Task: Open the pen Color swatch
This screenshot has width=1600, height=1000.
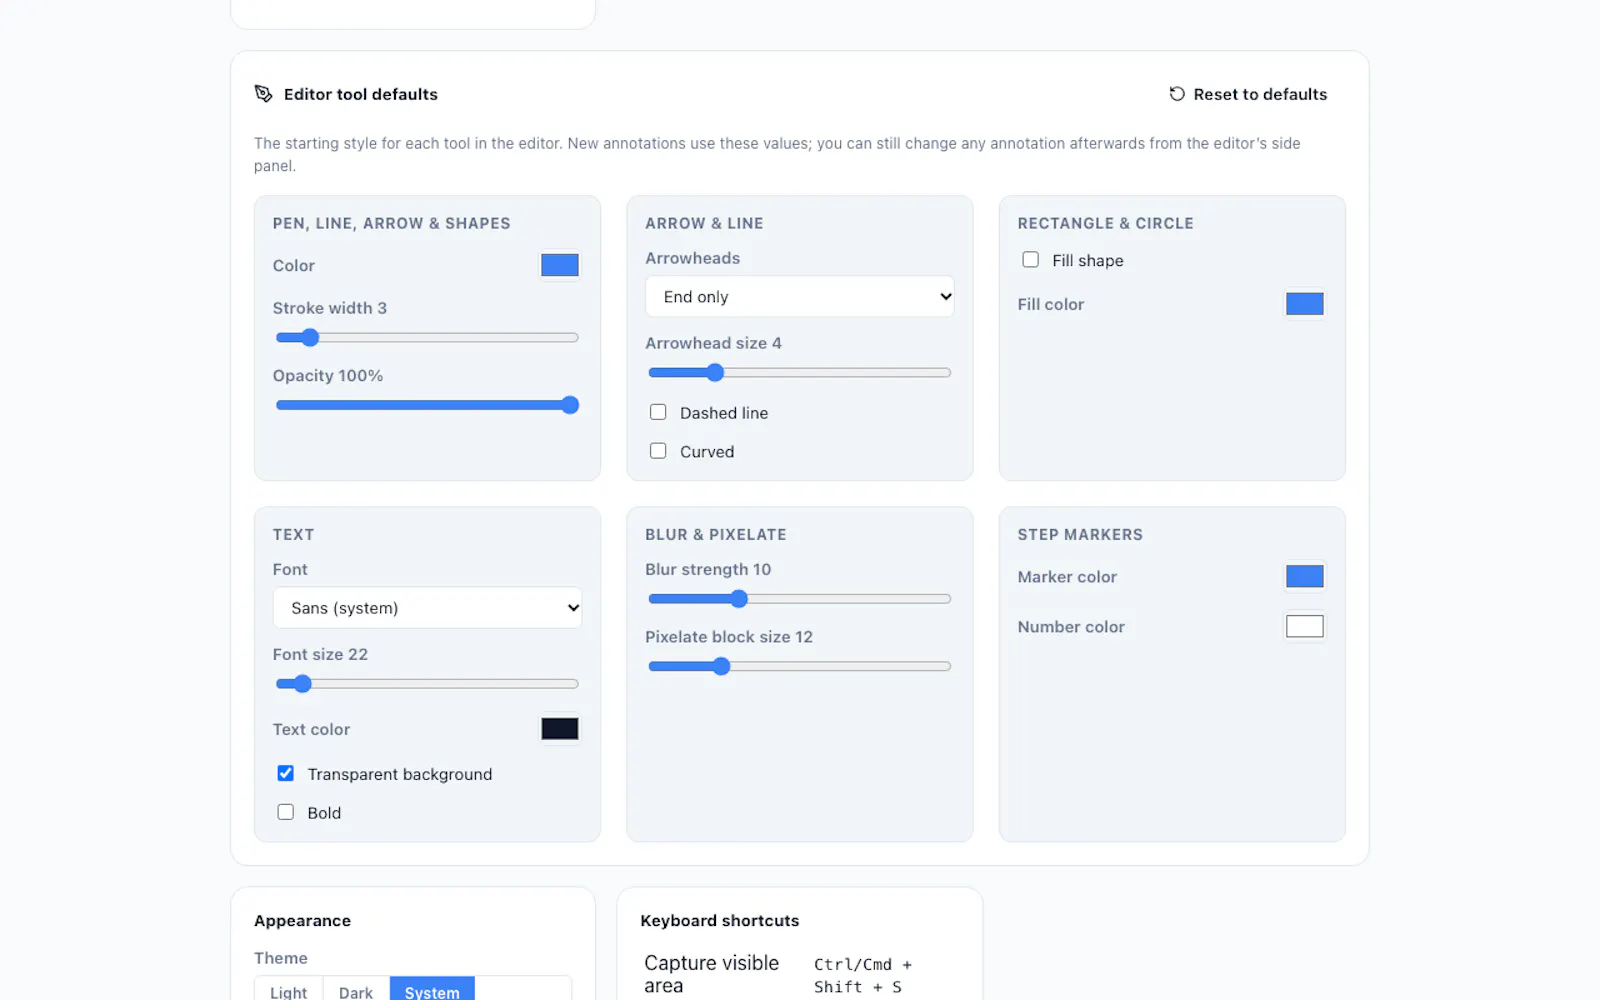Action: [x=560, y=265]
